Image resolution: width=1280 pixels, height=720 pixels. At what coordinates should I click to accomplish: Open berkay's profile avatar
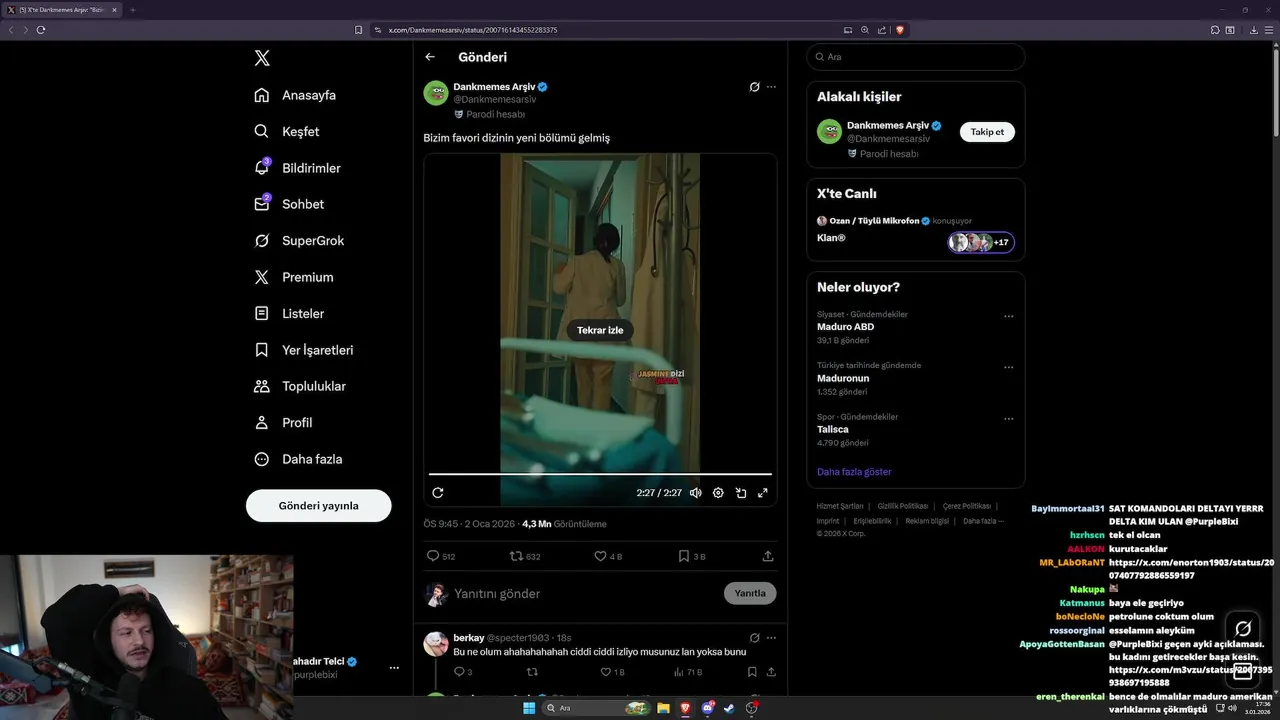coord(436,644)
